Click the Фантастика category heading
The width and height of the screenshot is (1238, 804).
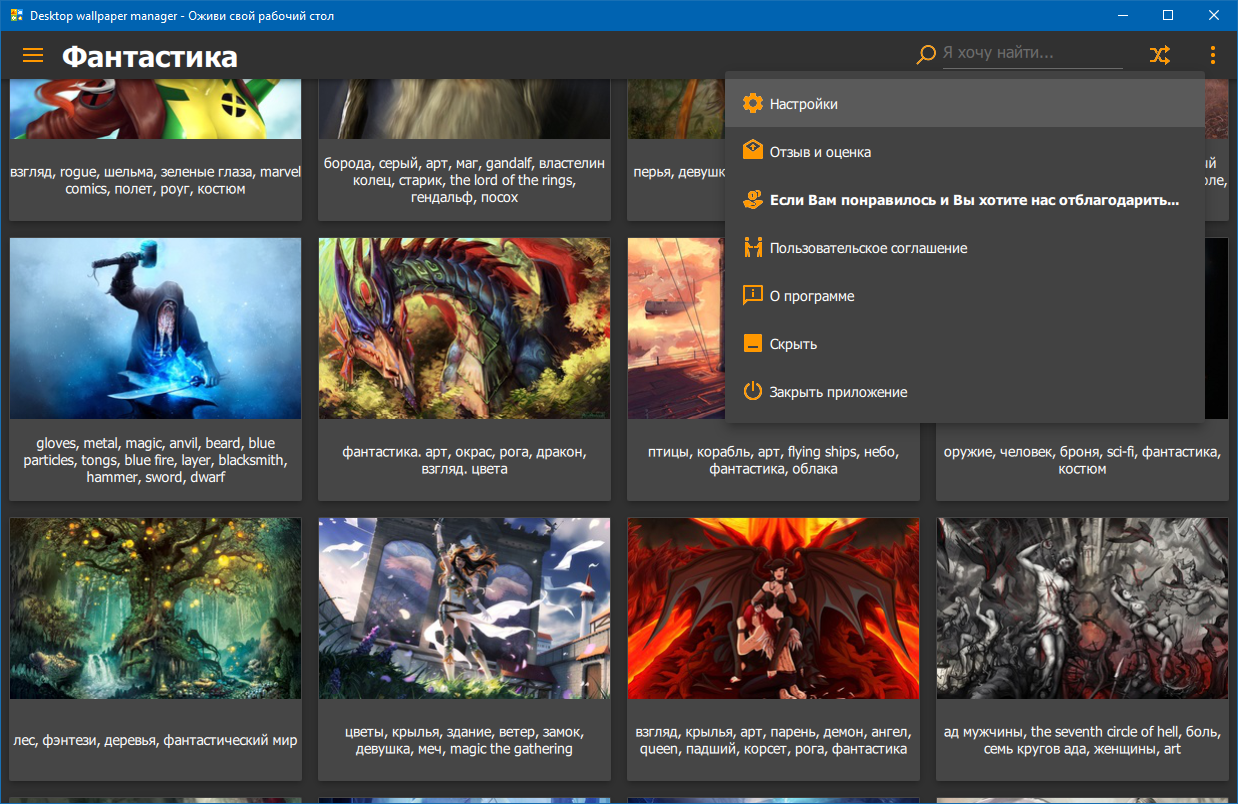(150, 56)
